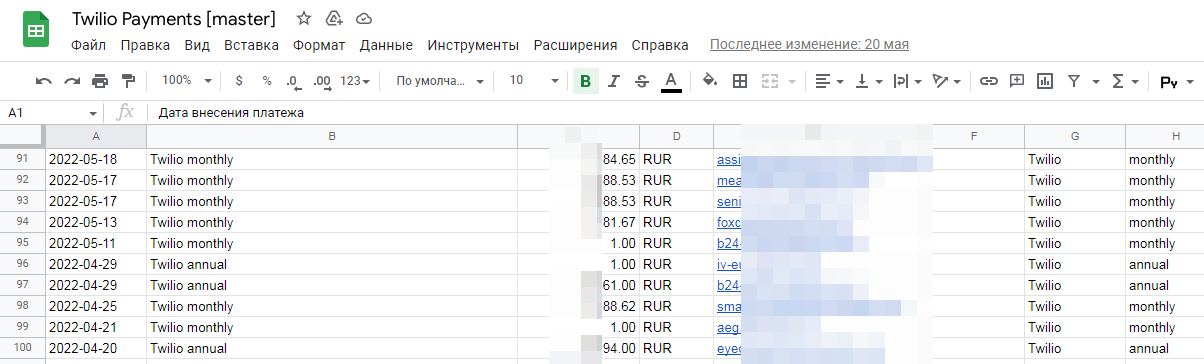Open the borders menu
The width and height of the screenshot is (1204, 364).
click(740, 81)
